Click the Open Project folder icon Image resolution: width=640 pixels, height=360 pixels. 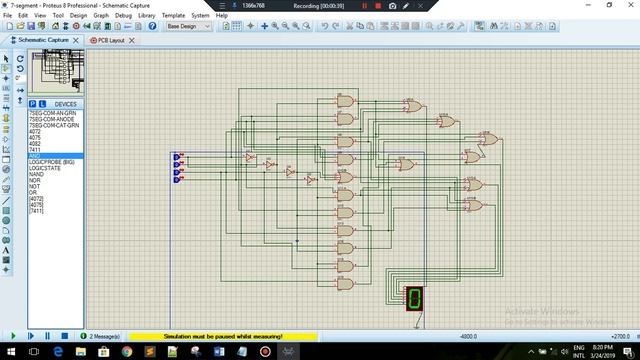(x=20, y=26)
